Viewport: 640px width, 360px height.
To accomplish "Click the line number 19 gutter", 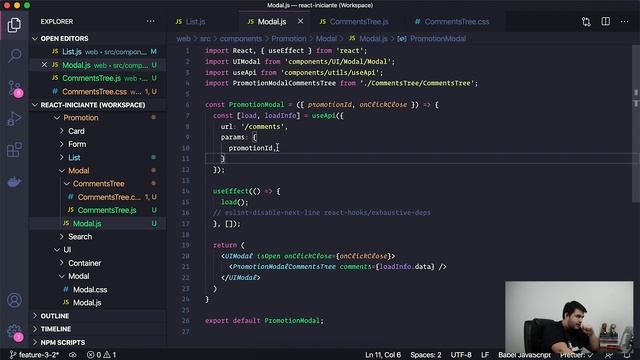I will pos(186,245).
